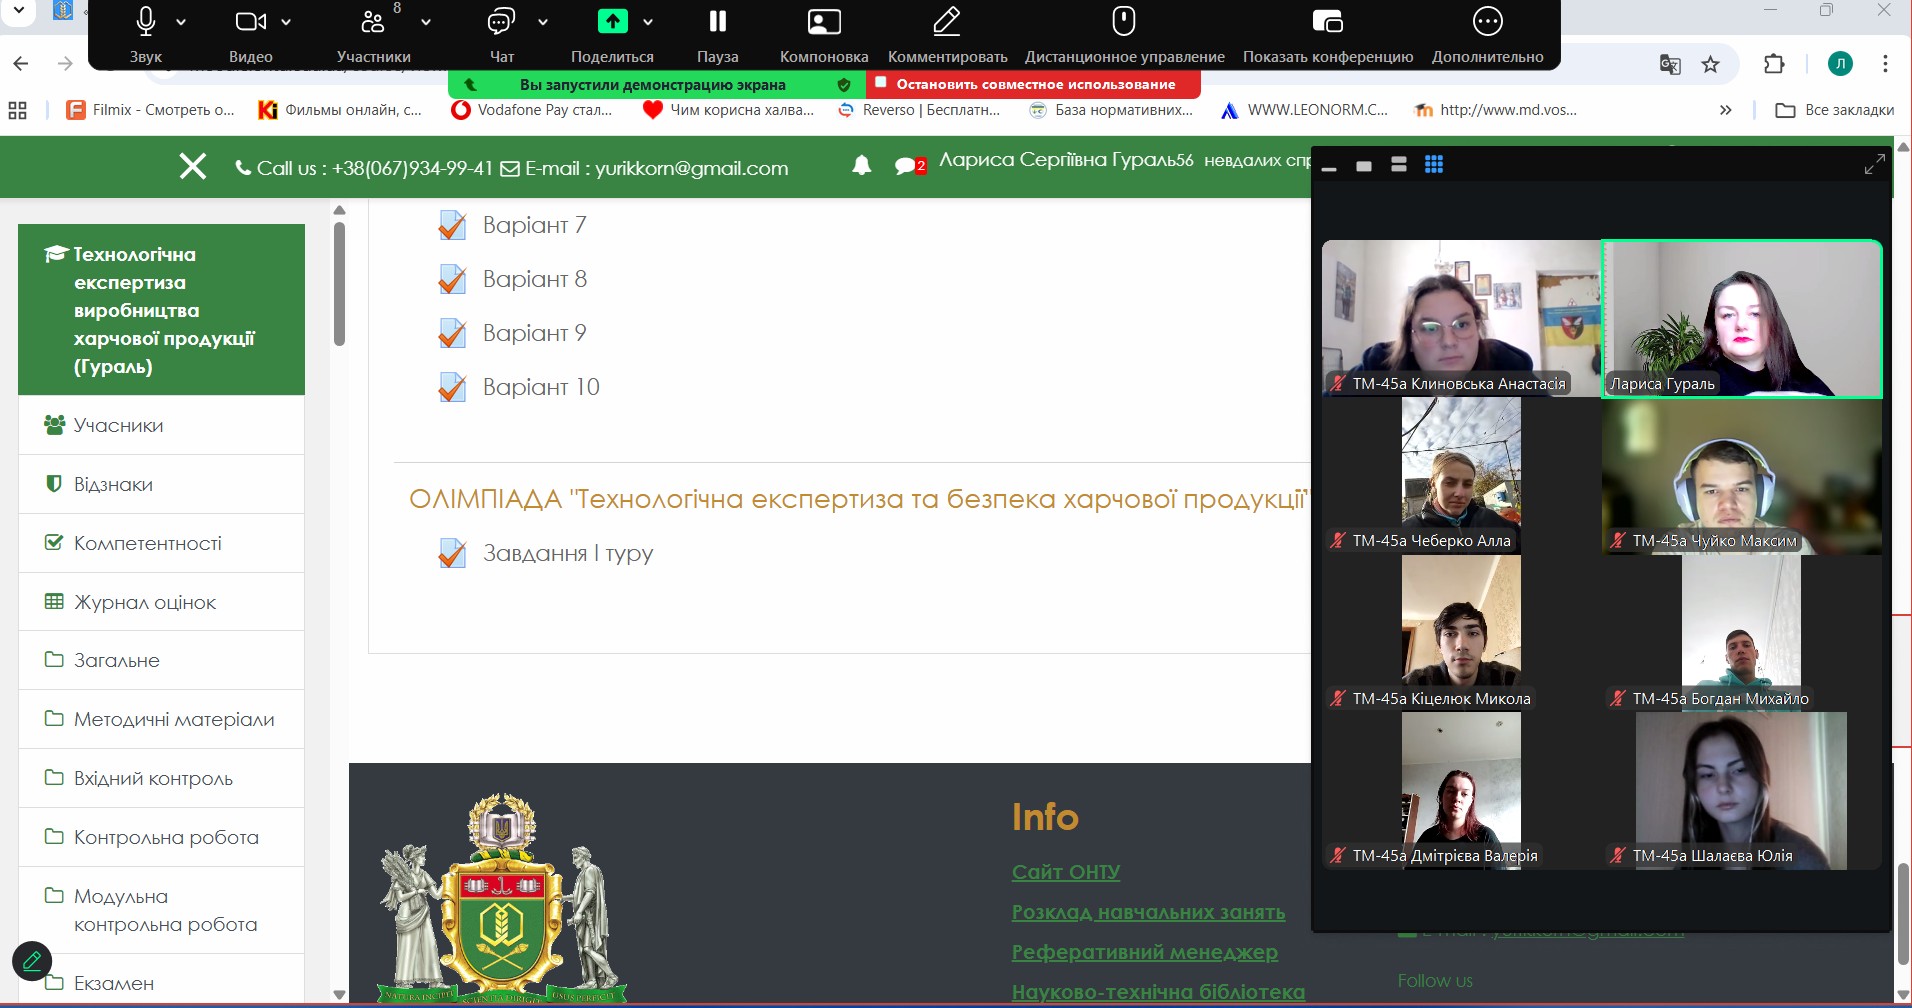
Task: Toggle the Варіант 10 checkbox
Action: pyautogui.click(x=452, y=387)
